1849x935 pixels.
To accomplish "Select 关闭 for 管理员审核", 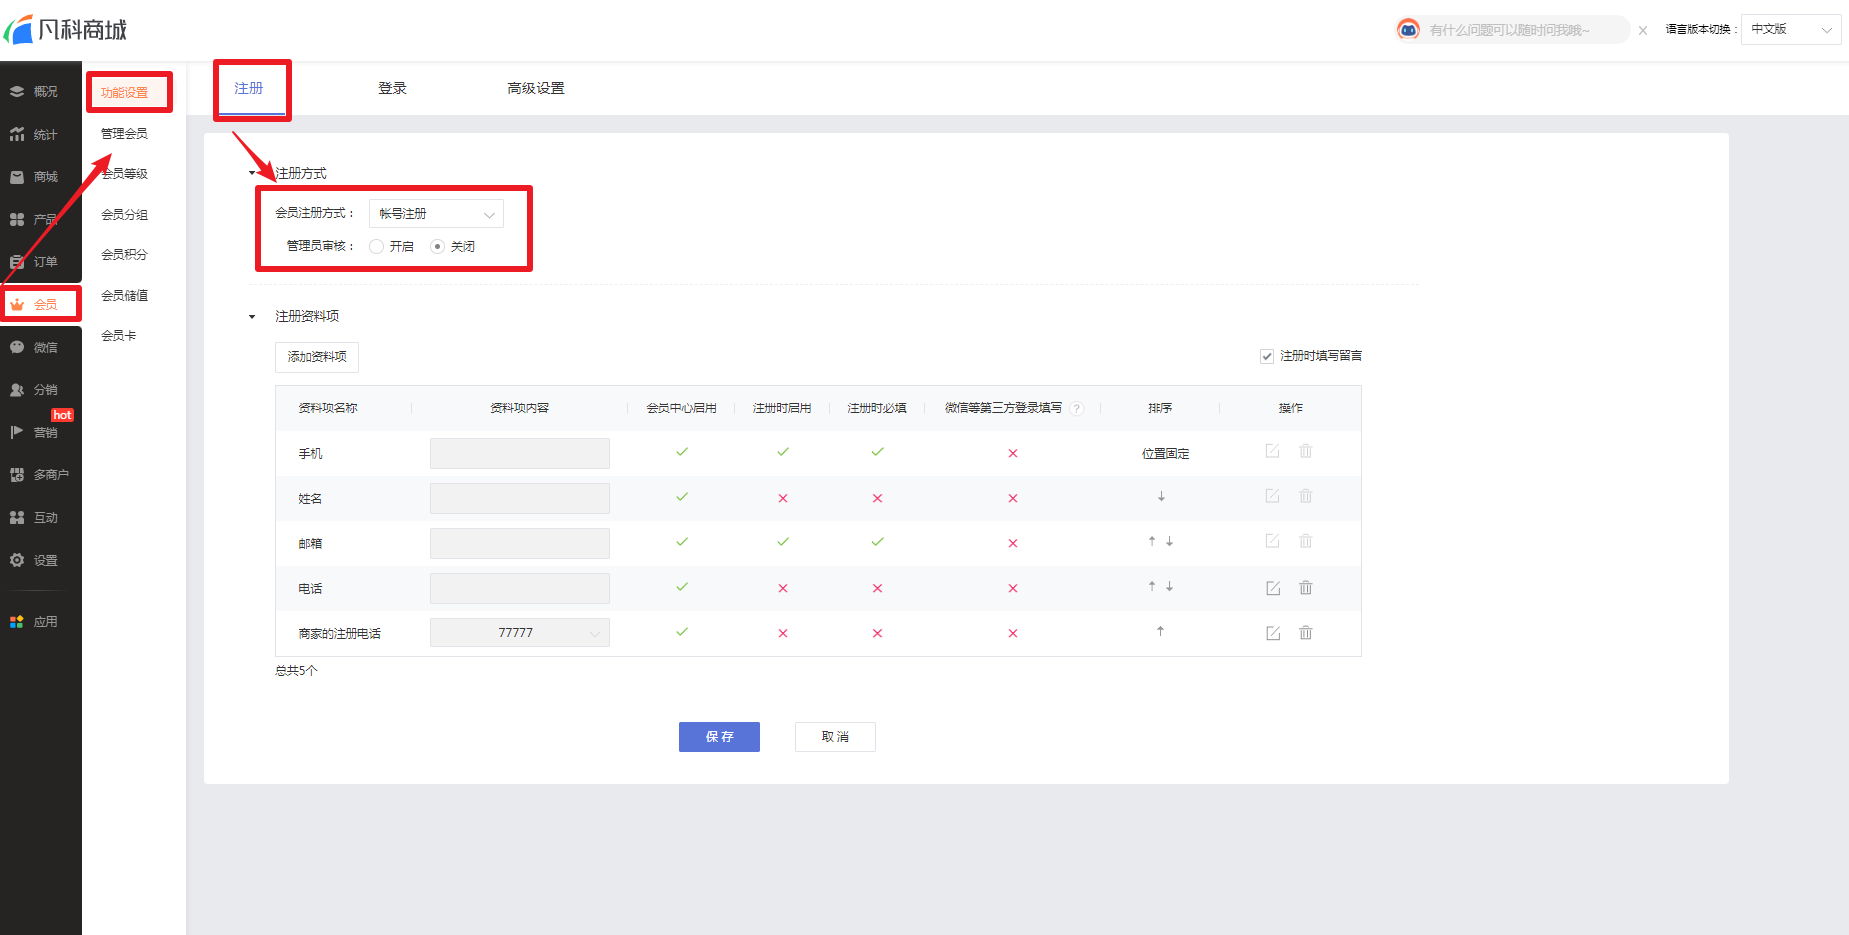I will coord(437,246).
